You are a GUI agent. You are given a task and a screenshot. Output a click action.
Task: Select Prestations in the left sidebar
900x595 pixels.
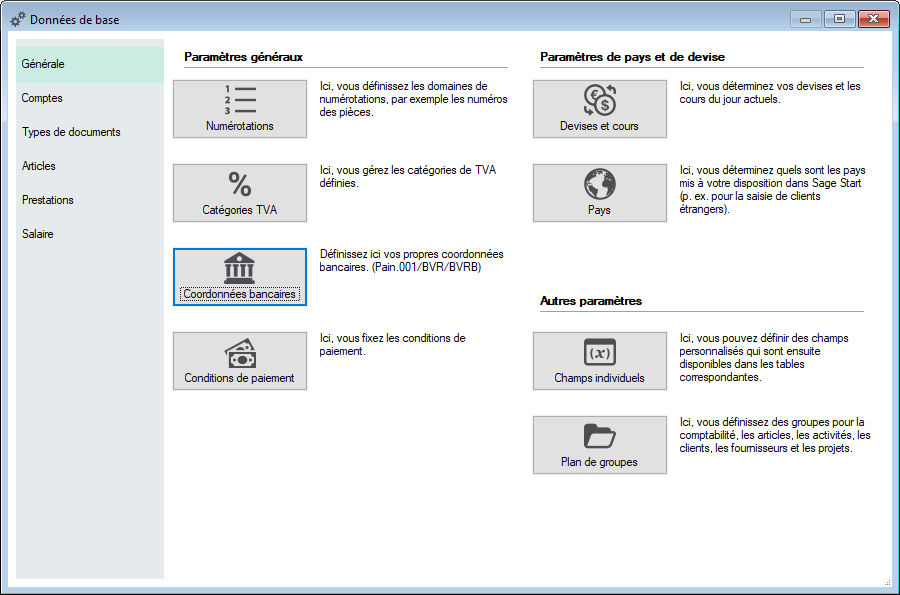pyautogui.click(x=90, y=200)
